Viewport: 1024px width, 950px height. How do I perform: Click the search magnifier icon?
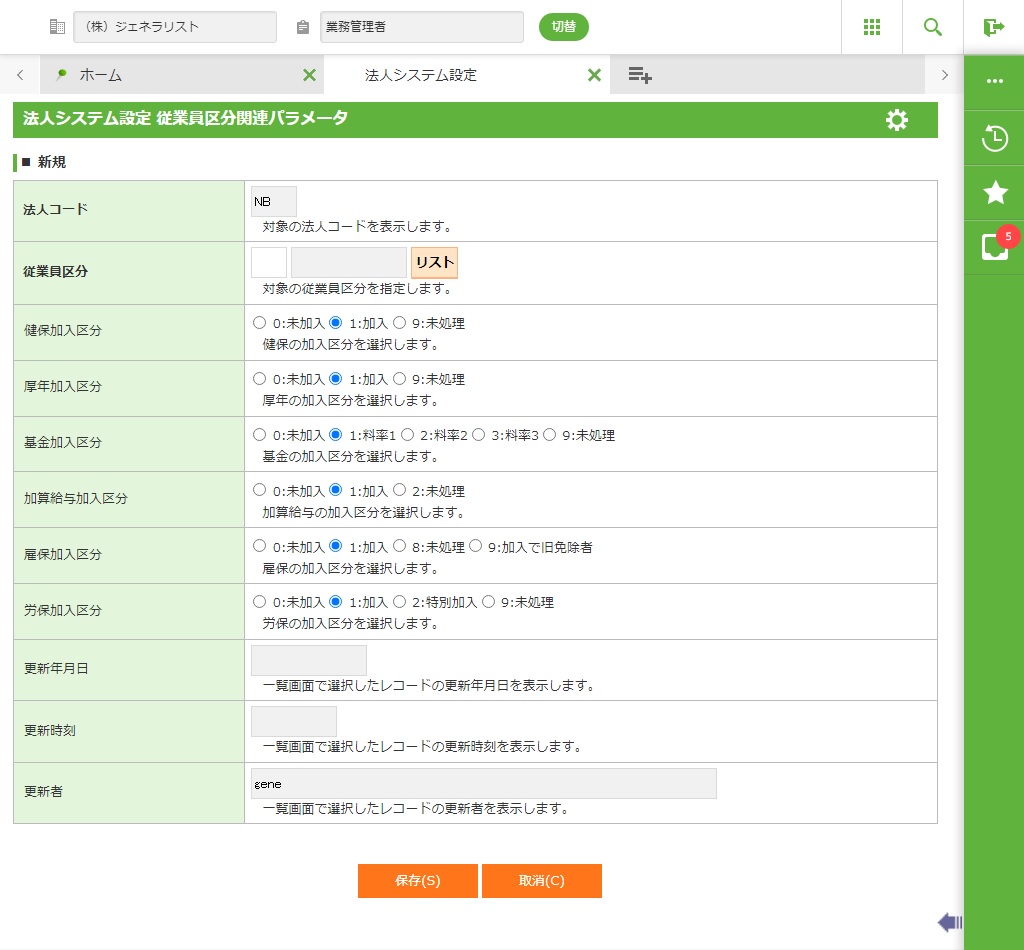click(x=932, y=27)
